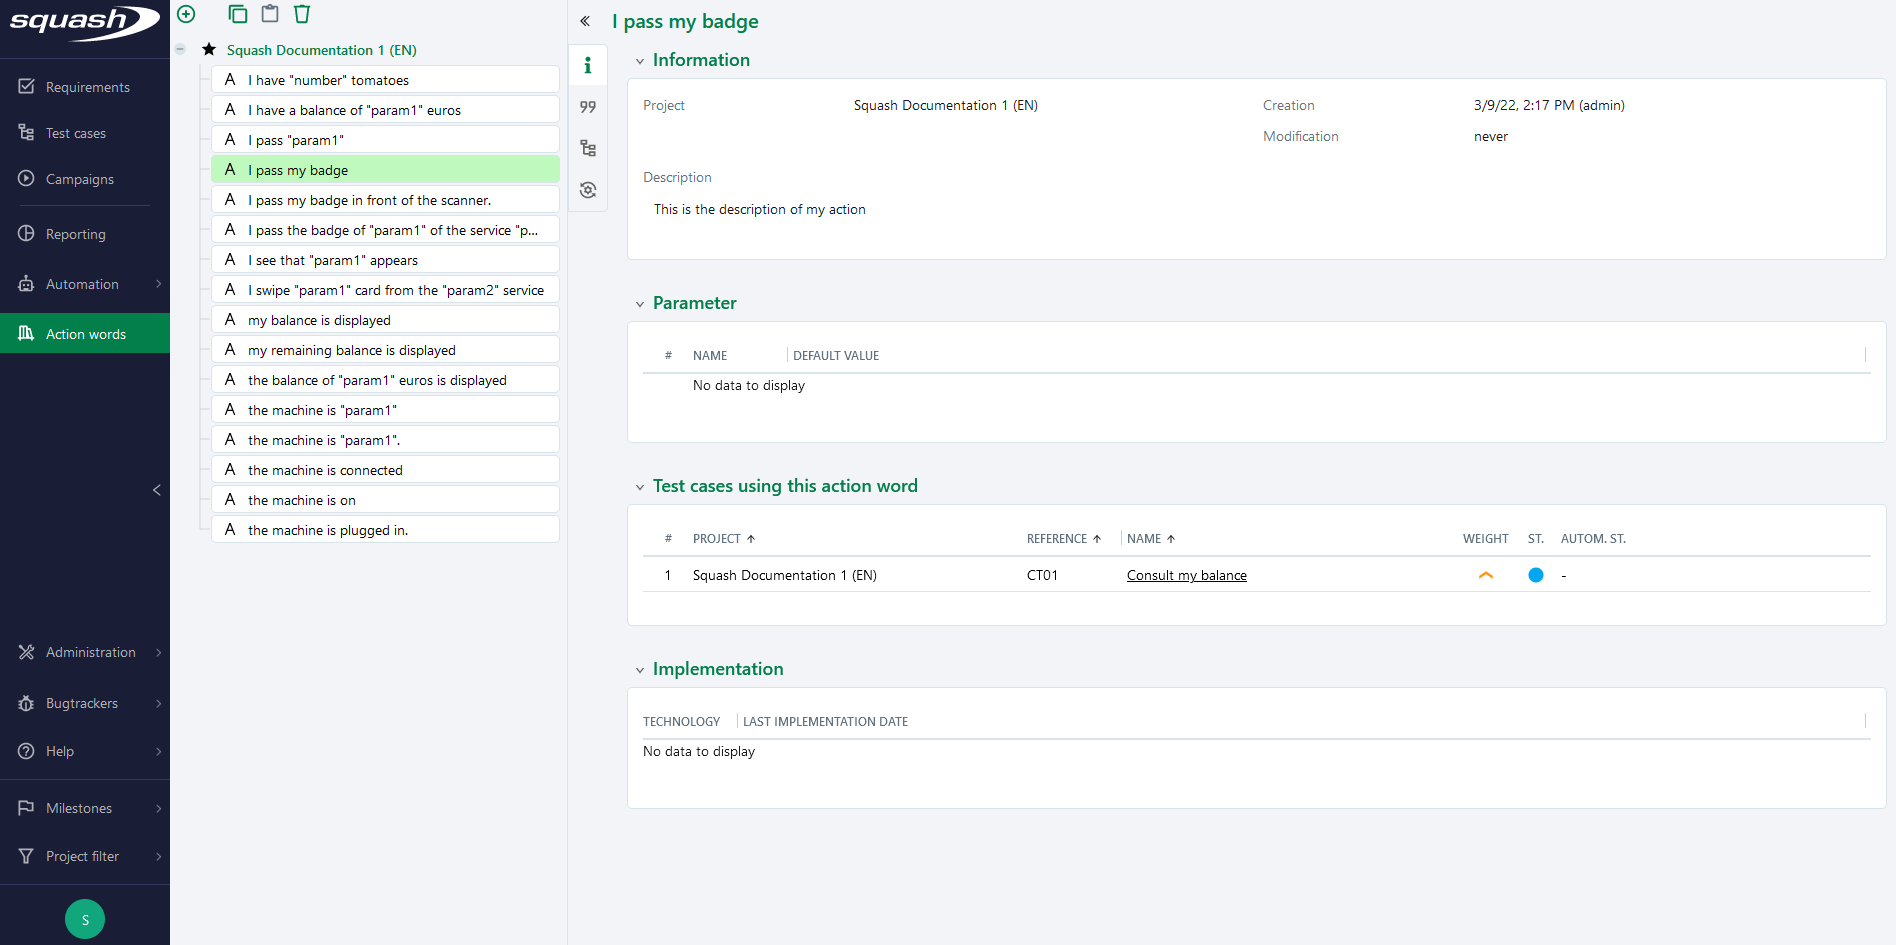The height and width of the screenshot is (945, 1896).
Task: Collapse the Parameter section
Action: [x=640, y=303]
